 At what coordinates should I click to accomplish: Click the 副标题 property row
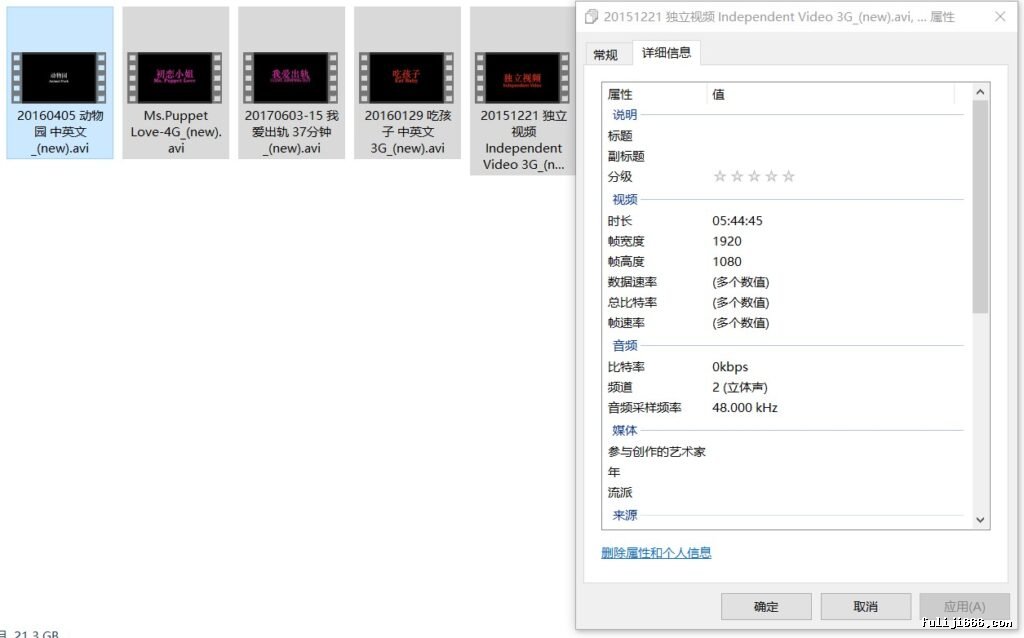click(784, 156)
